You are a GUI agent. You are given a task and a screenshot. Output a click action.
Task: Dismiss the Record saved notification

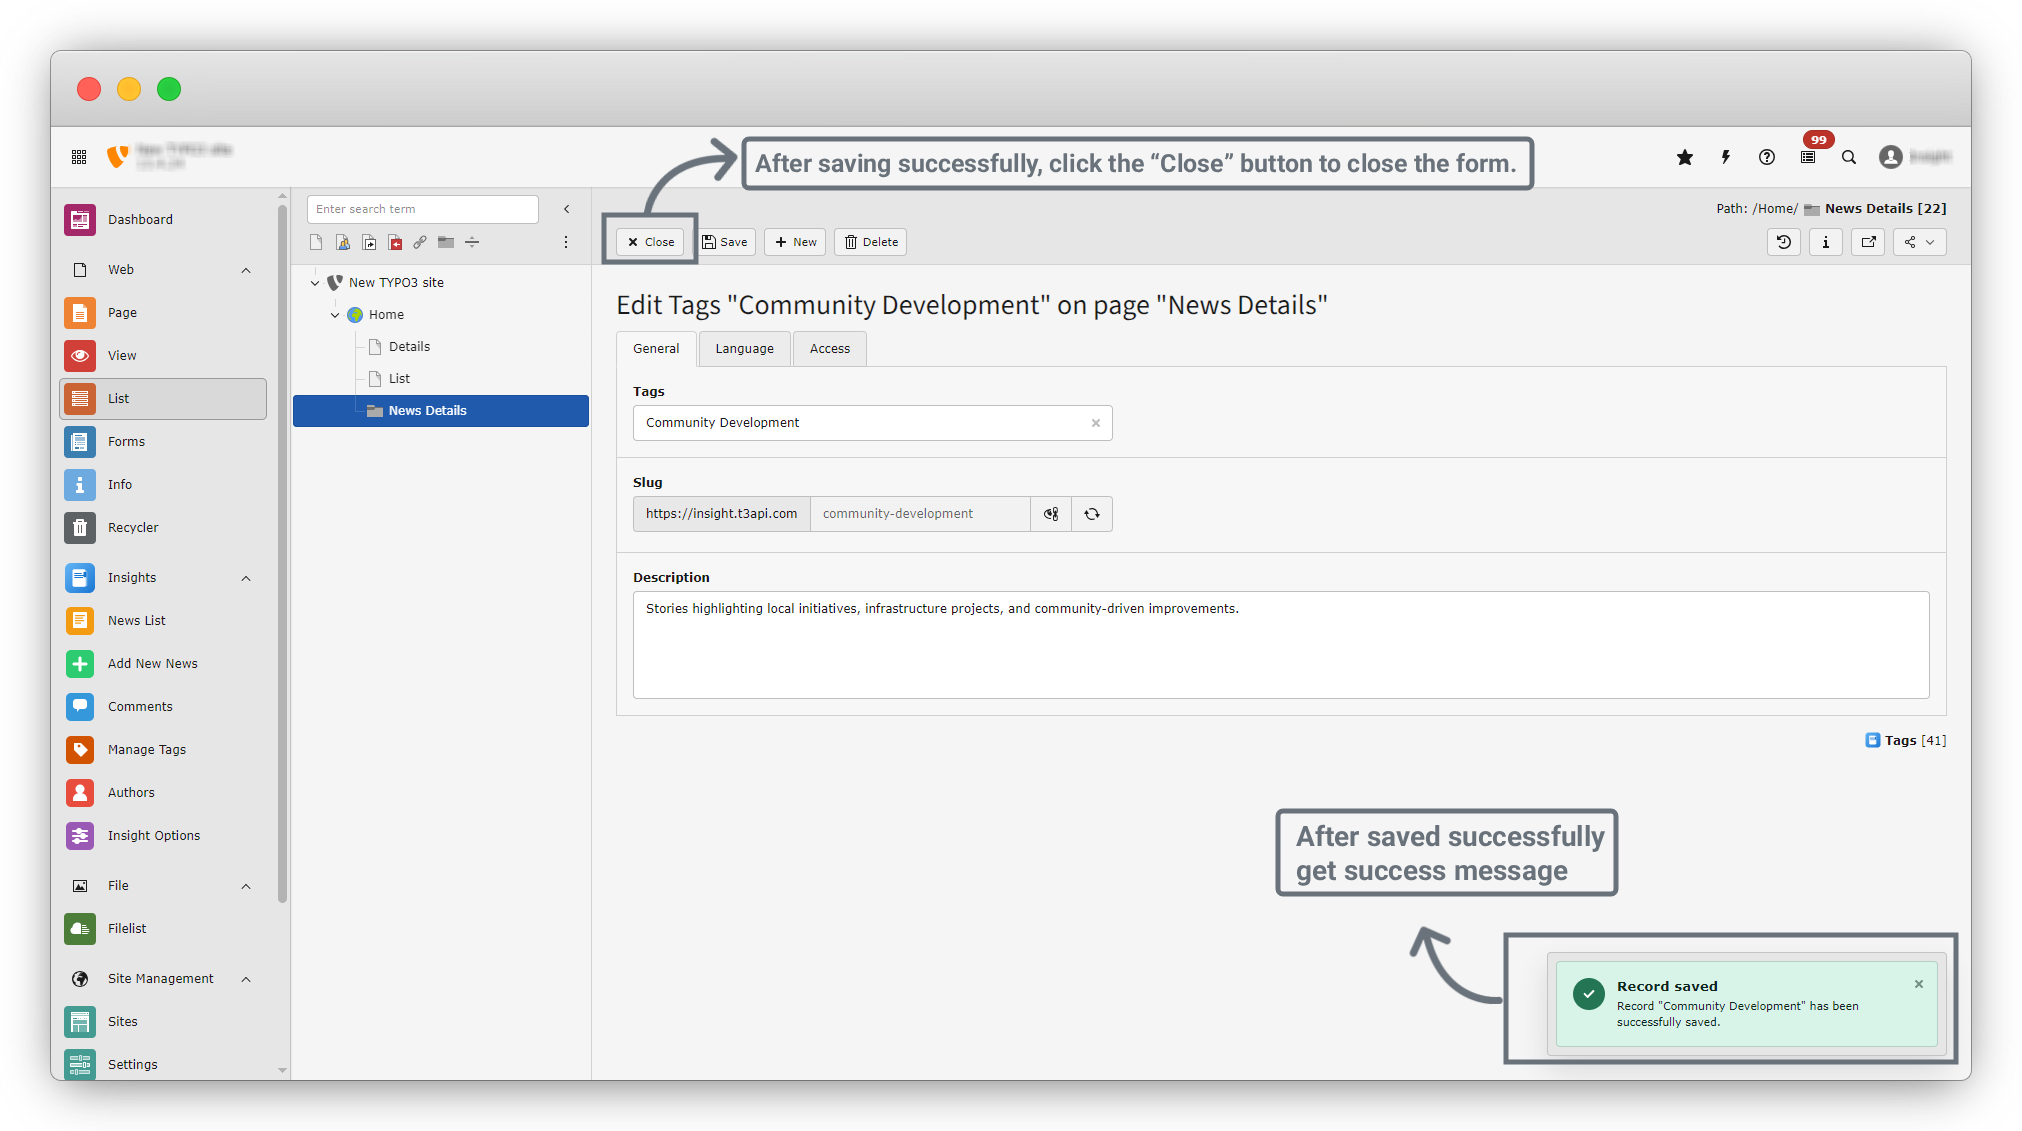[x=1919, y=984]
